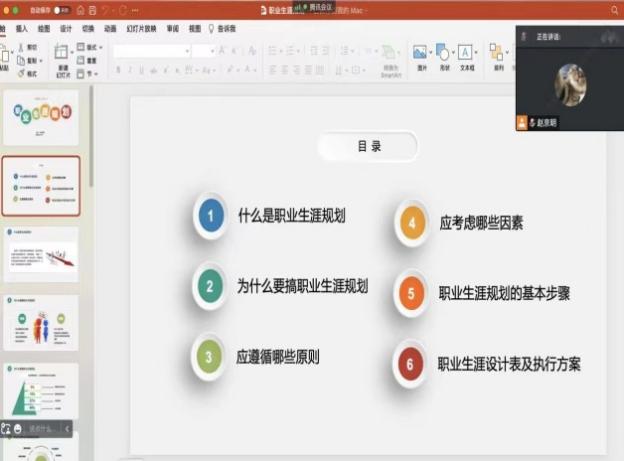Viewport: 624px width, 461px height.
Task: Click the Arrange (排列) icon
Action: click(498, 54)
